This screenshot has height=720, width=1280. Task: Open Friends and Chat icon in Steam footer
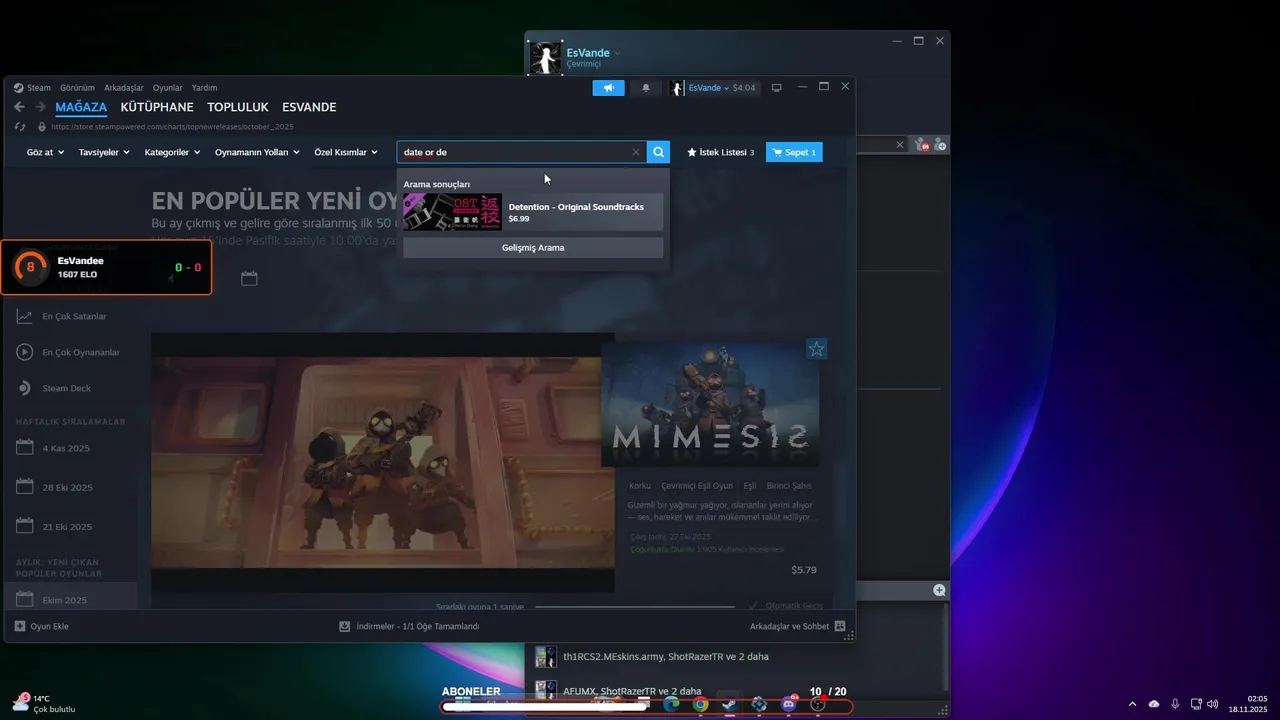click(x=840, y=626)
